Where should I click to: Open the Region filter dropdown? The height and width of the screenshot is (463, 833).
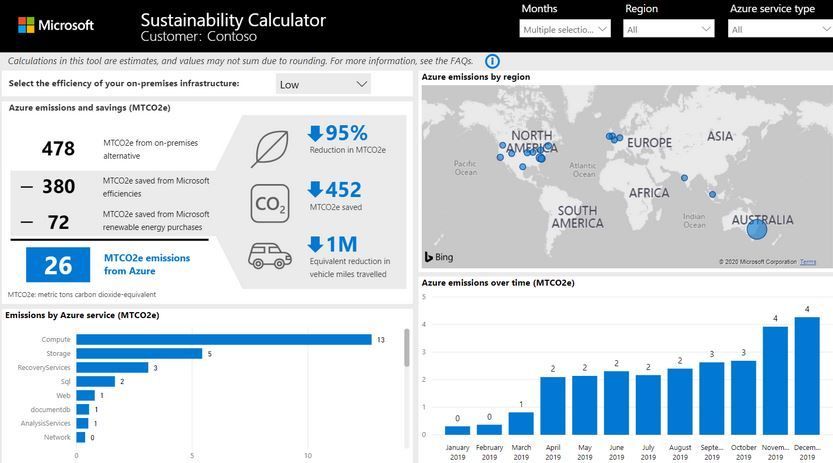tap(668, 29)
